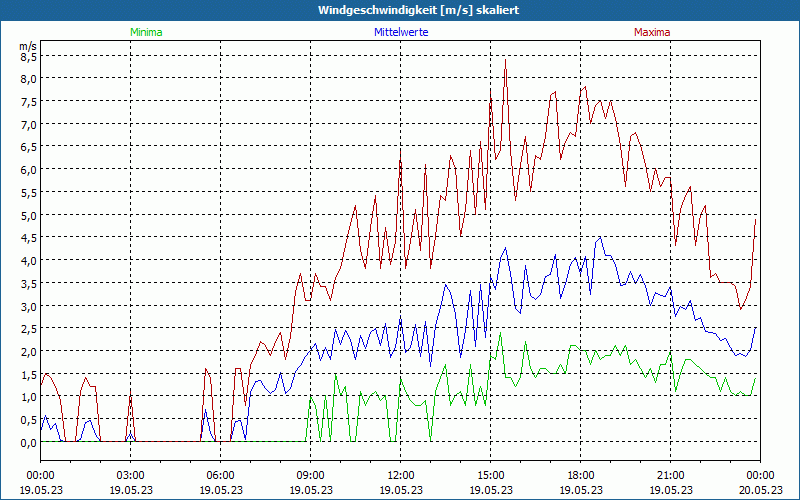Click the 03:00 time axis label
This screenshot has width=800, height=500.
131,476
